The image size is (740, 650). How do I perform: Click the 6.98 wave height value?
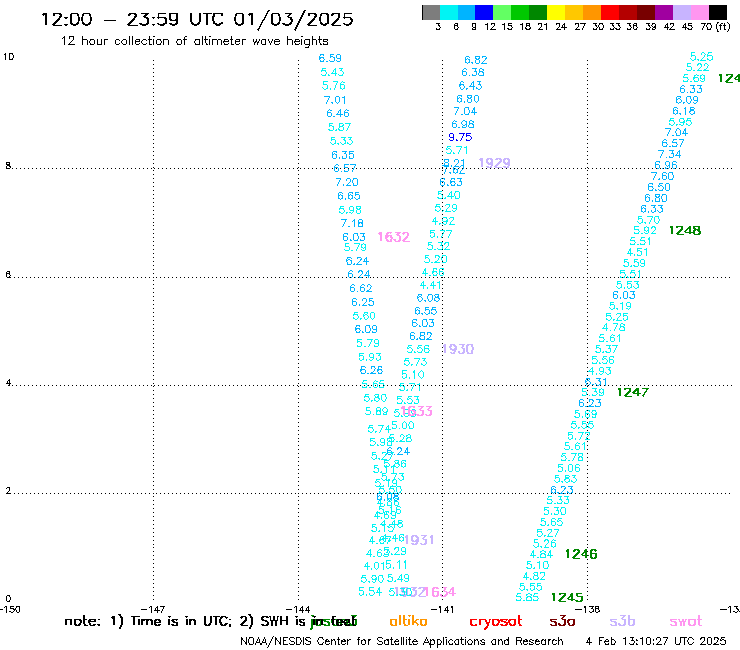point(463,124)
